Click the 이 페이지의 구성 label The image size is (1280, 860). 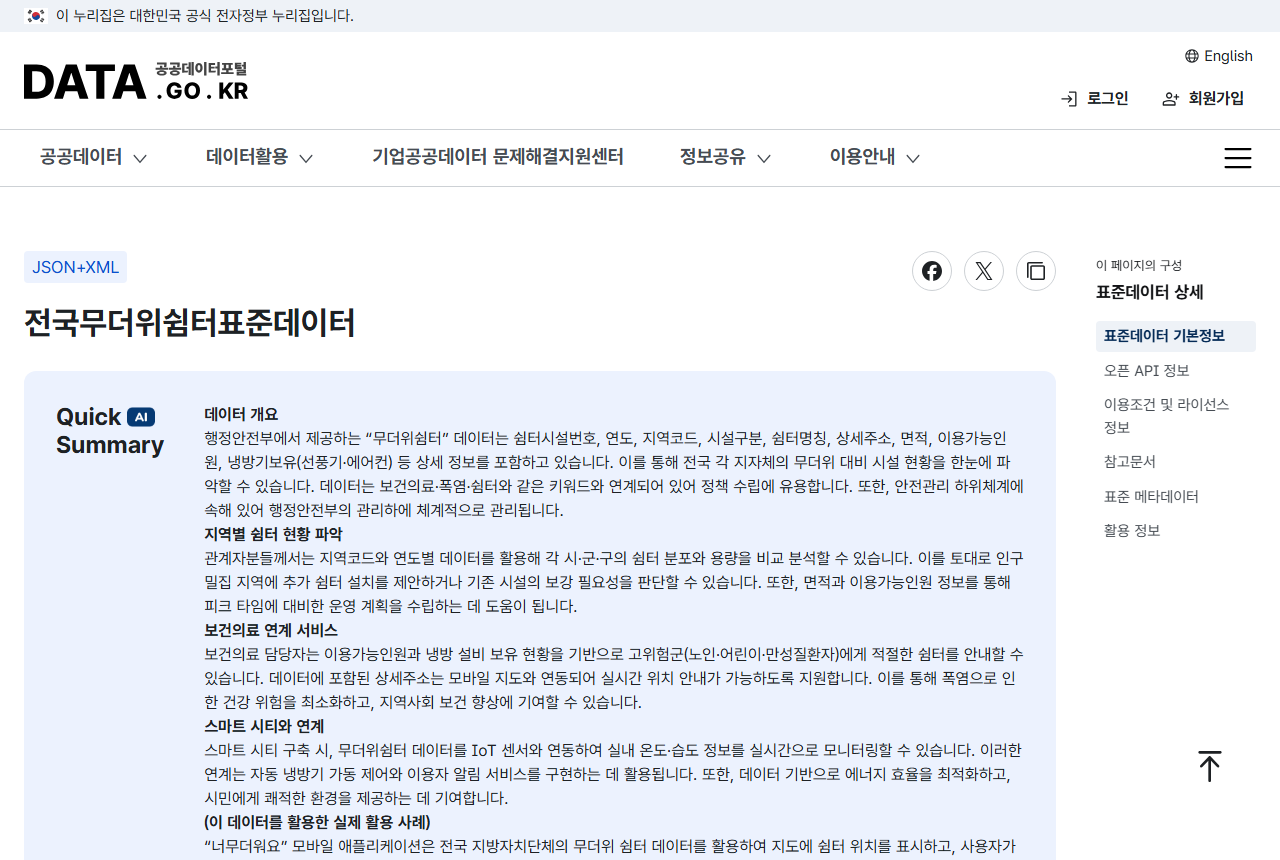(1139, 265)
